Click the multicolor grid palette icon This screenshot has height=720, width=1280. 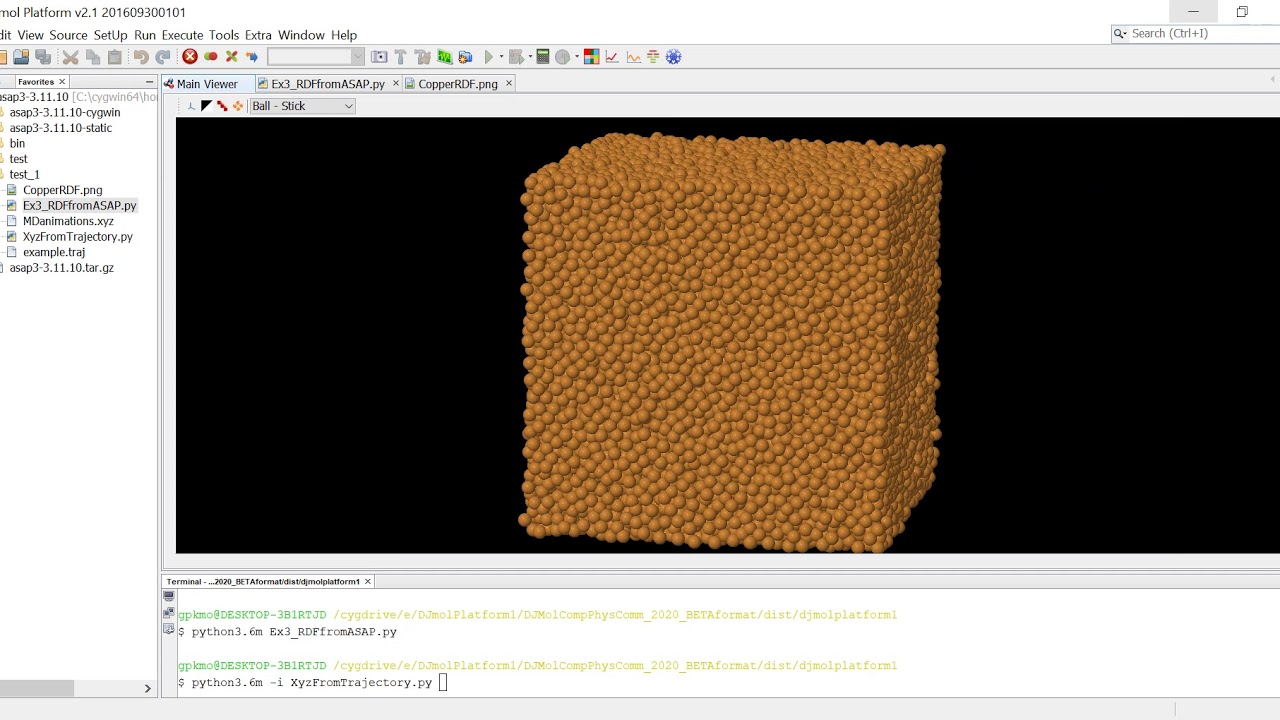click(x=592, y=57)
